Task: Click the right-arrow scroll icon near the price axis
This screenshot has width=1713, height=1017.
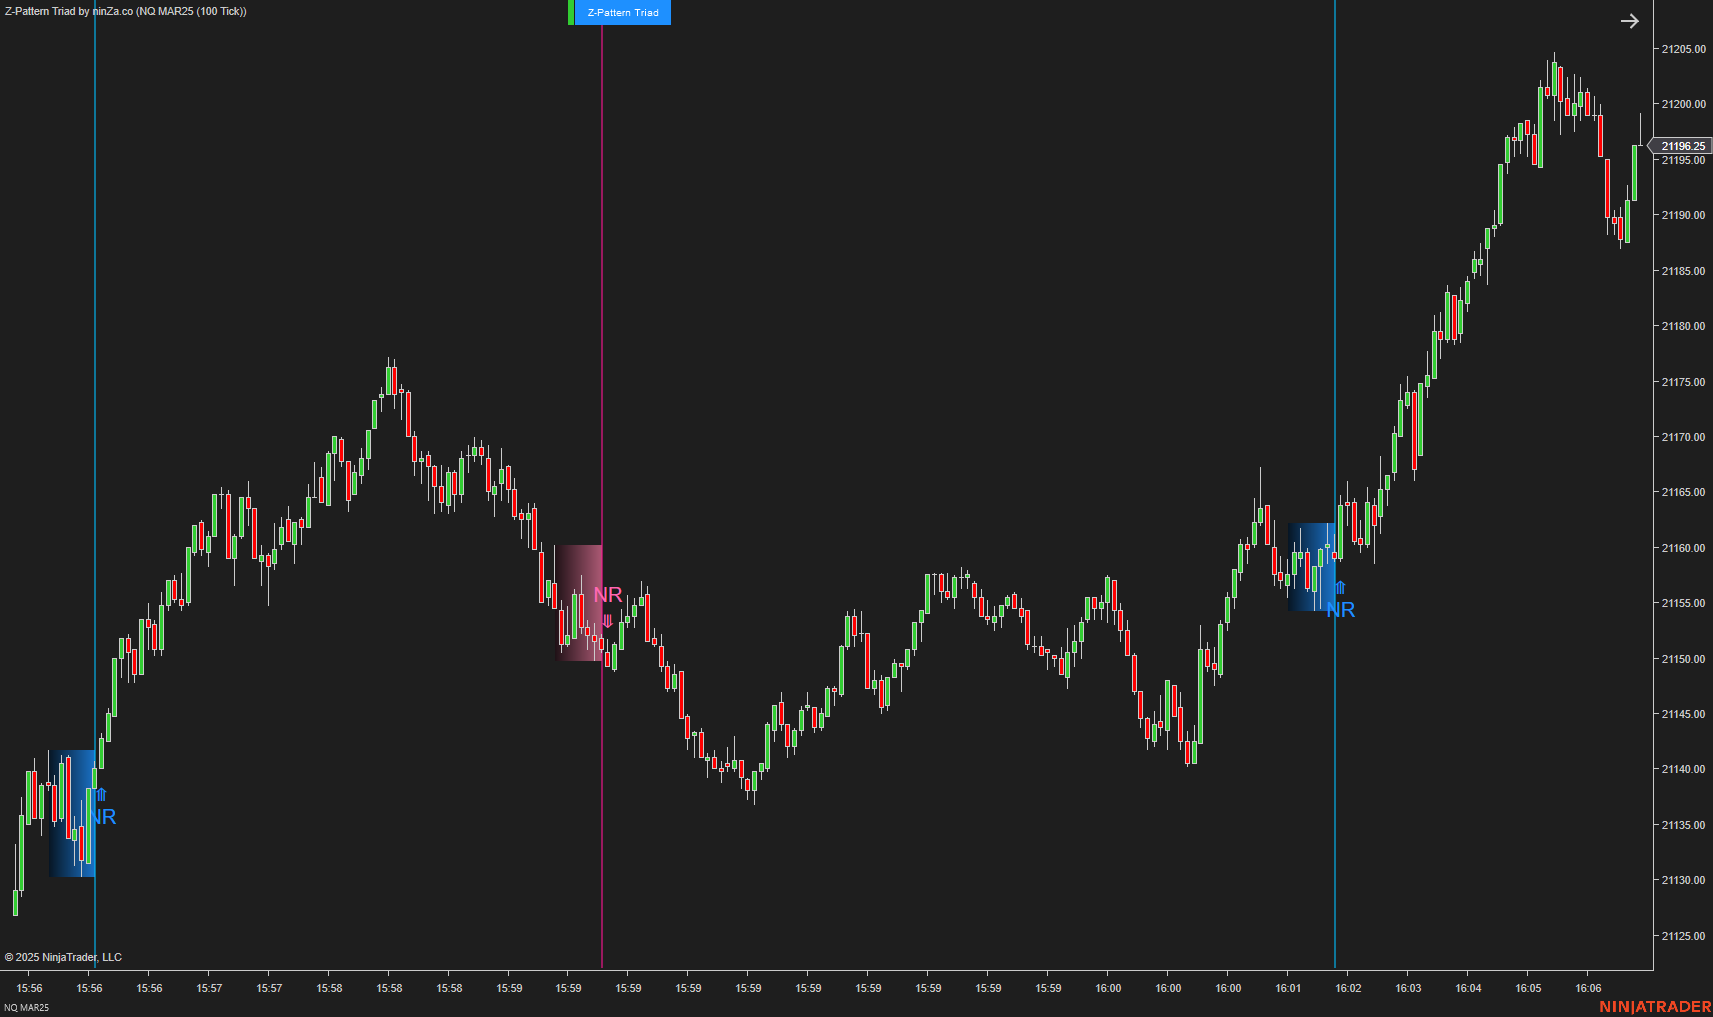Action: (1630, 20)
